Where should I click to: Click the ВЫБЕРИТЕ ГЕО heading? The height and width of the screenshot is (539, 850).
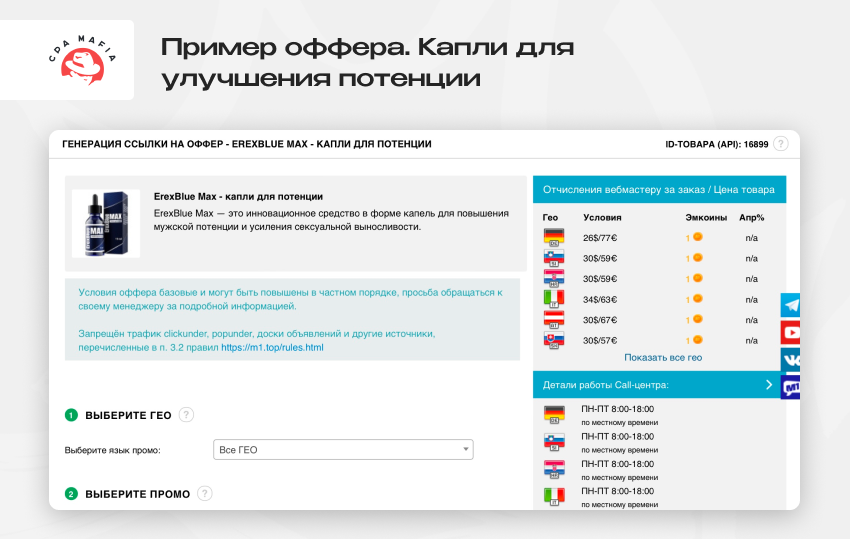pyautogui.click(x=128, y=415)
